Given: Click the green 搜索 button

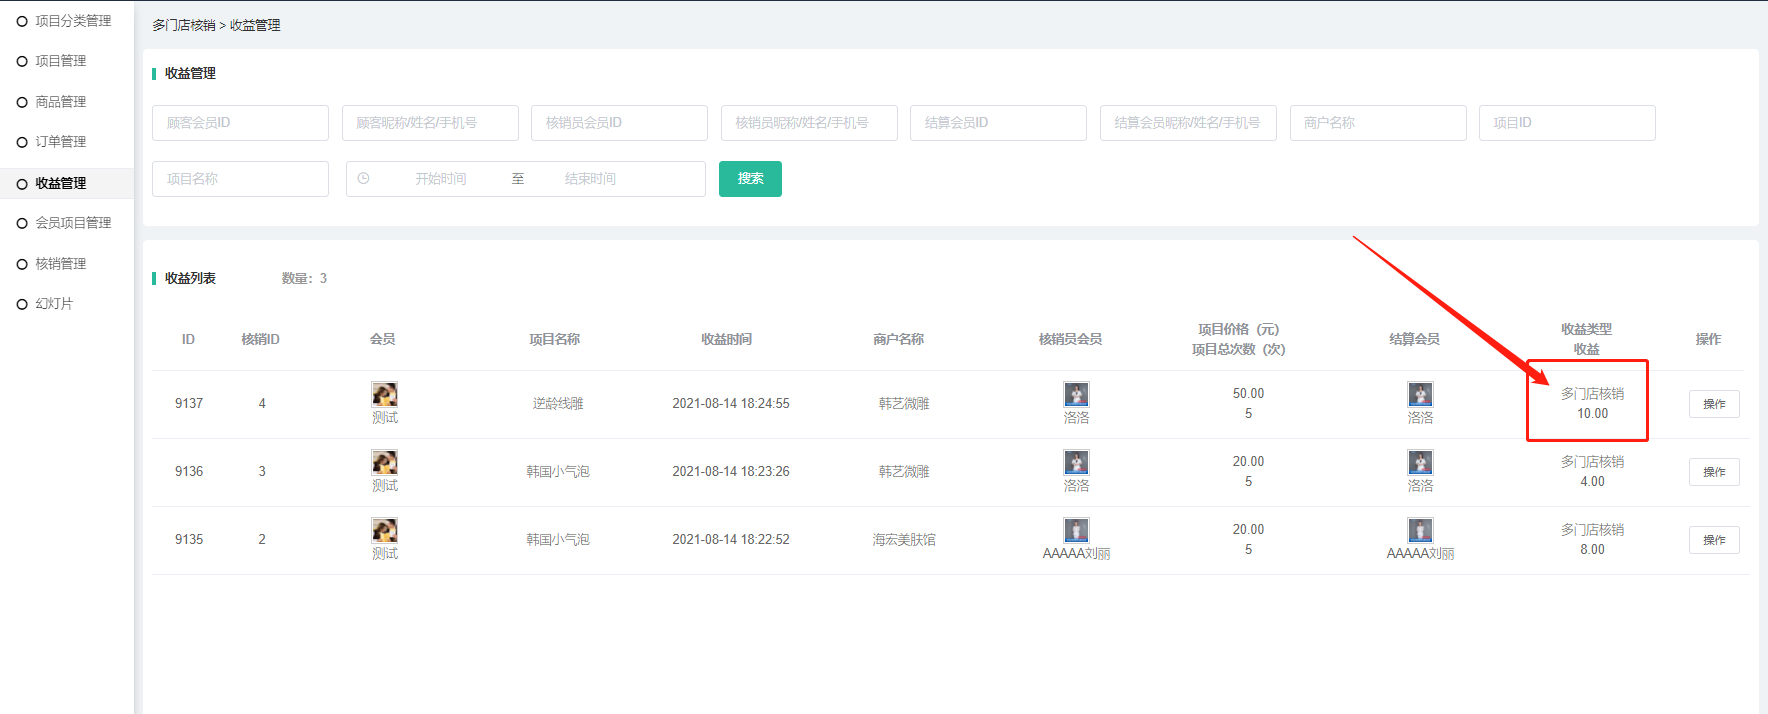Looking at the screenshot, I should [x=750, y=179].
